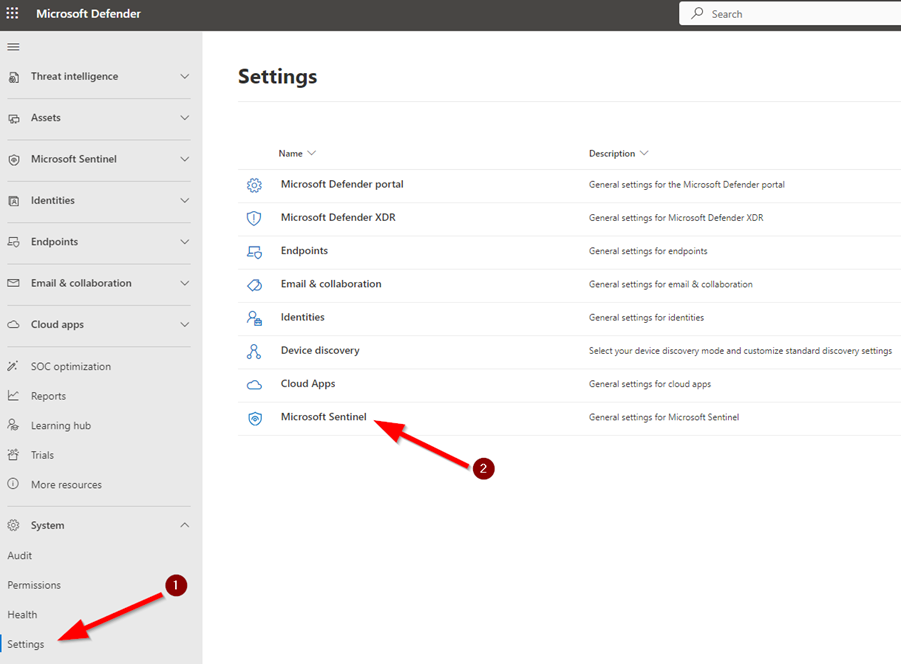901x664 pixels.
Task: Click inside the Search field
Action: (790, 13)
